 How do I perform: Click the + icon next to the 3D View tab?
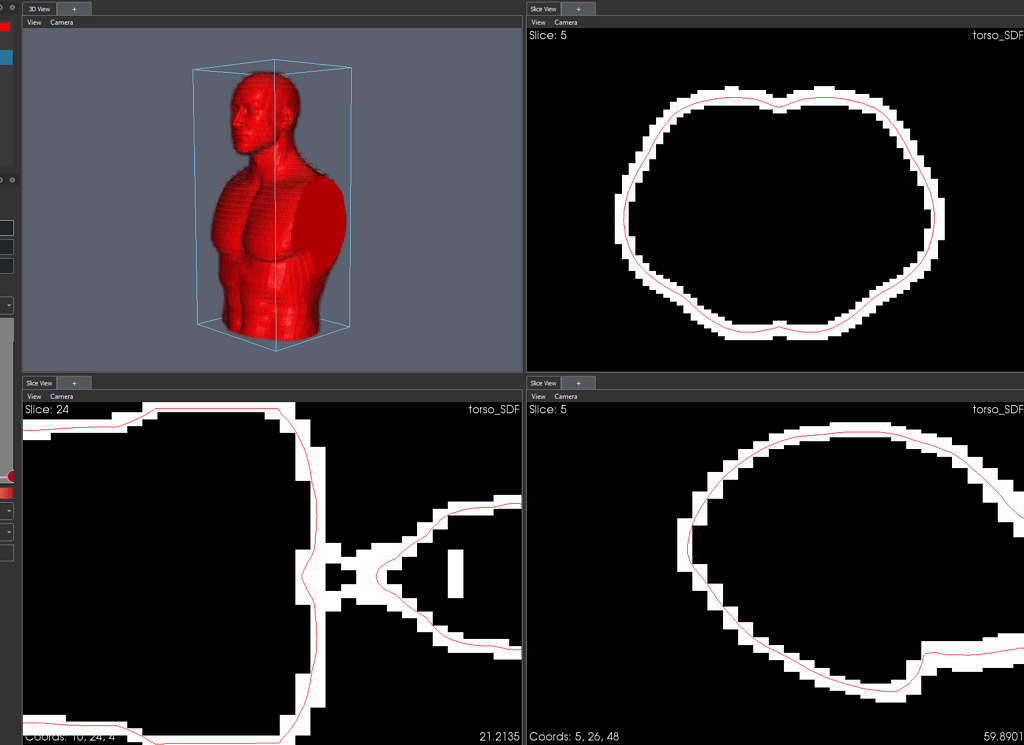73,8
